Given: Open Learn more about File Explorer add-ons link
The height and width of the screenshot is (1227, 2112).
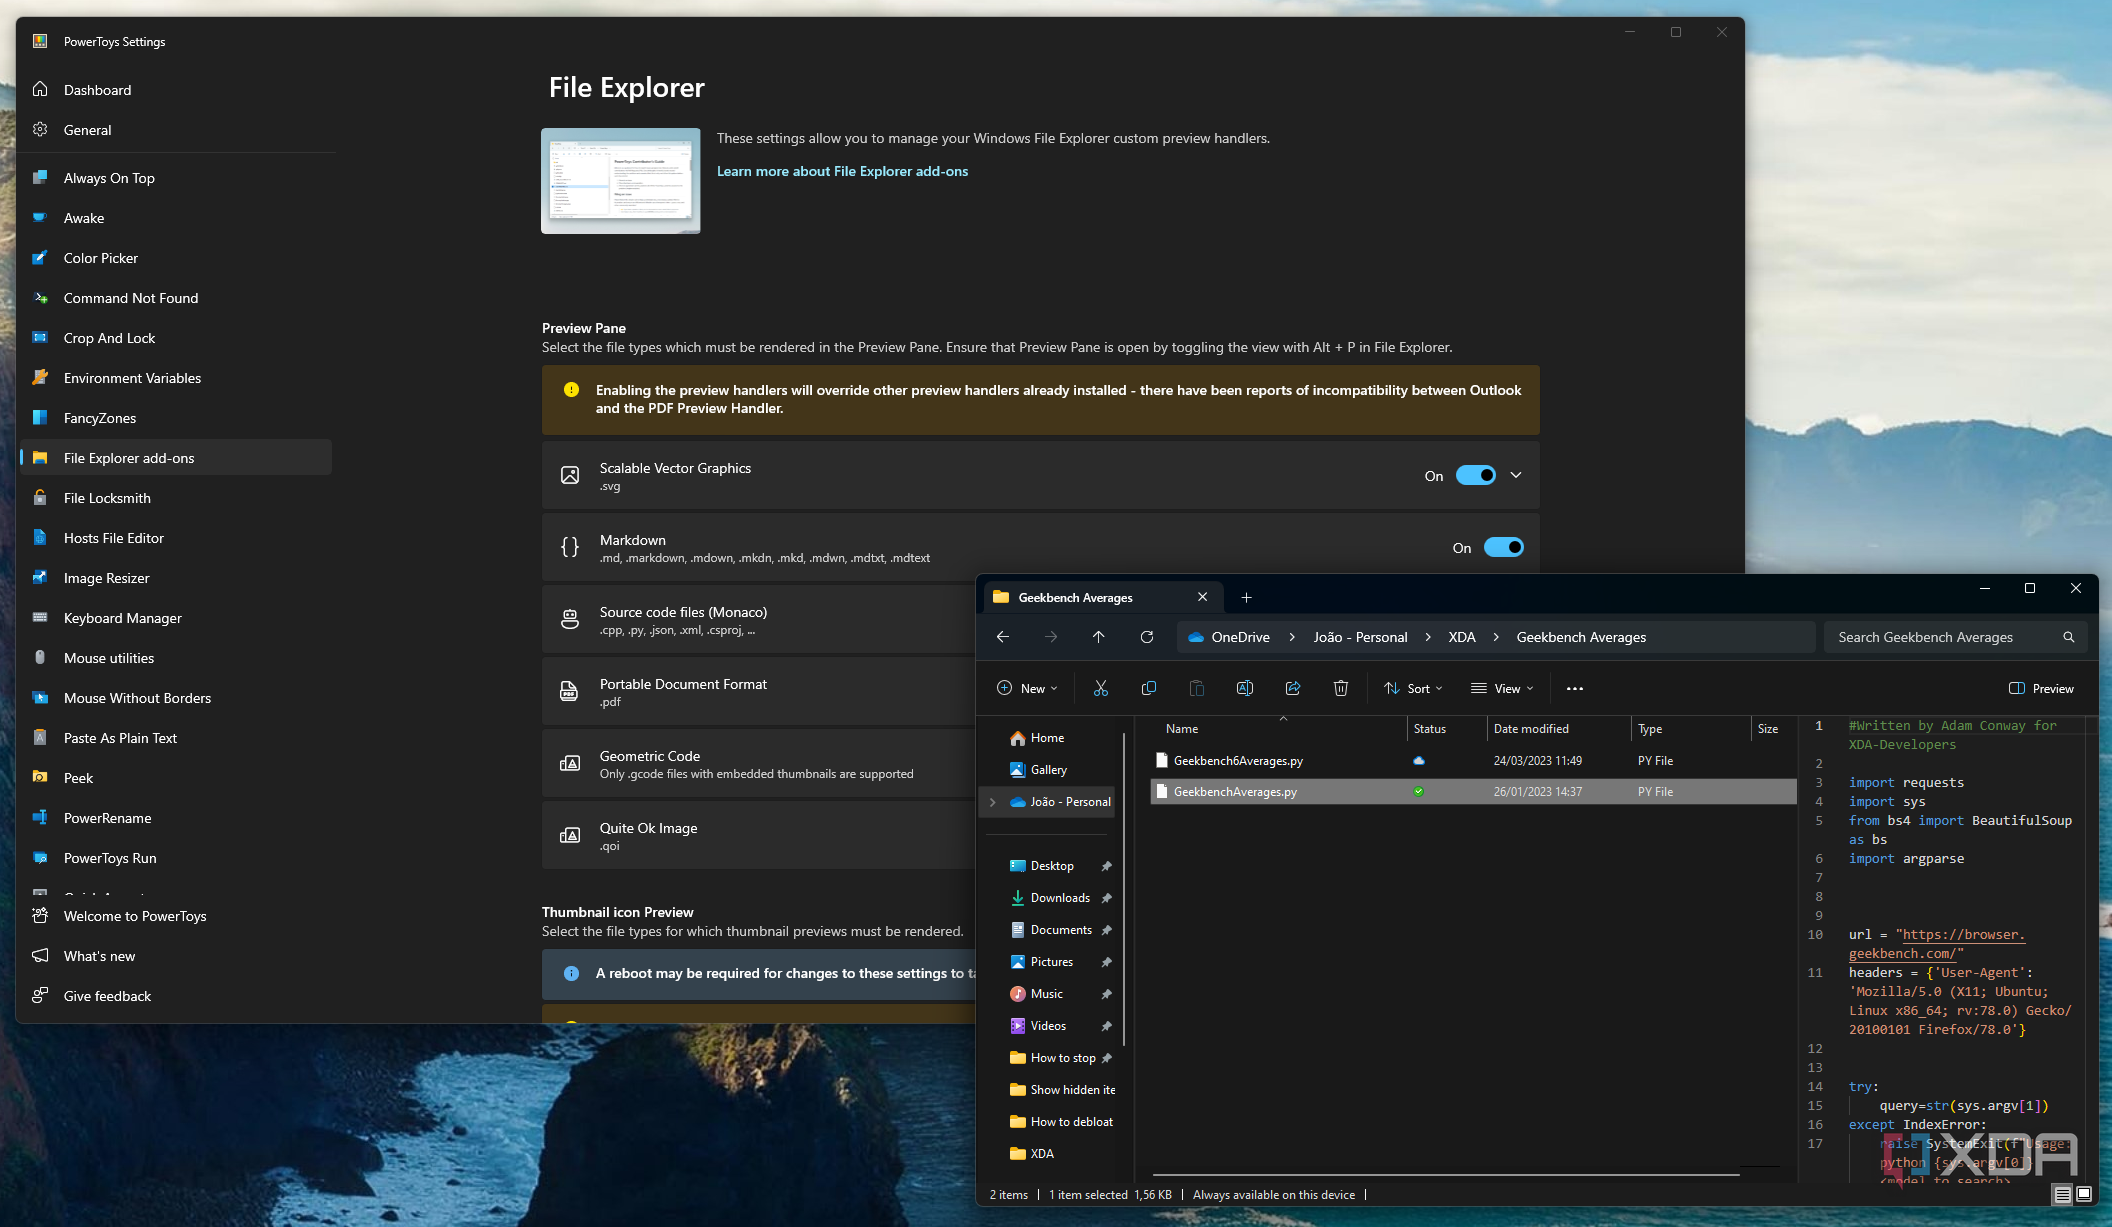Looking at the screenshot, I should [842, 171].
